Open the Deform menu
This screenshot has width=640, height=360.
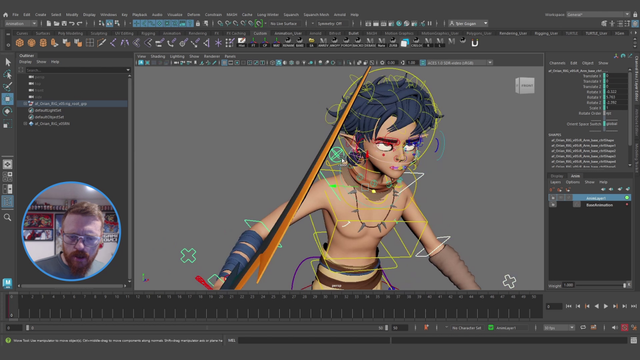(193, 15)
